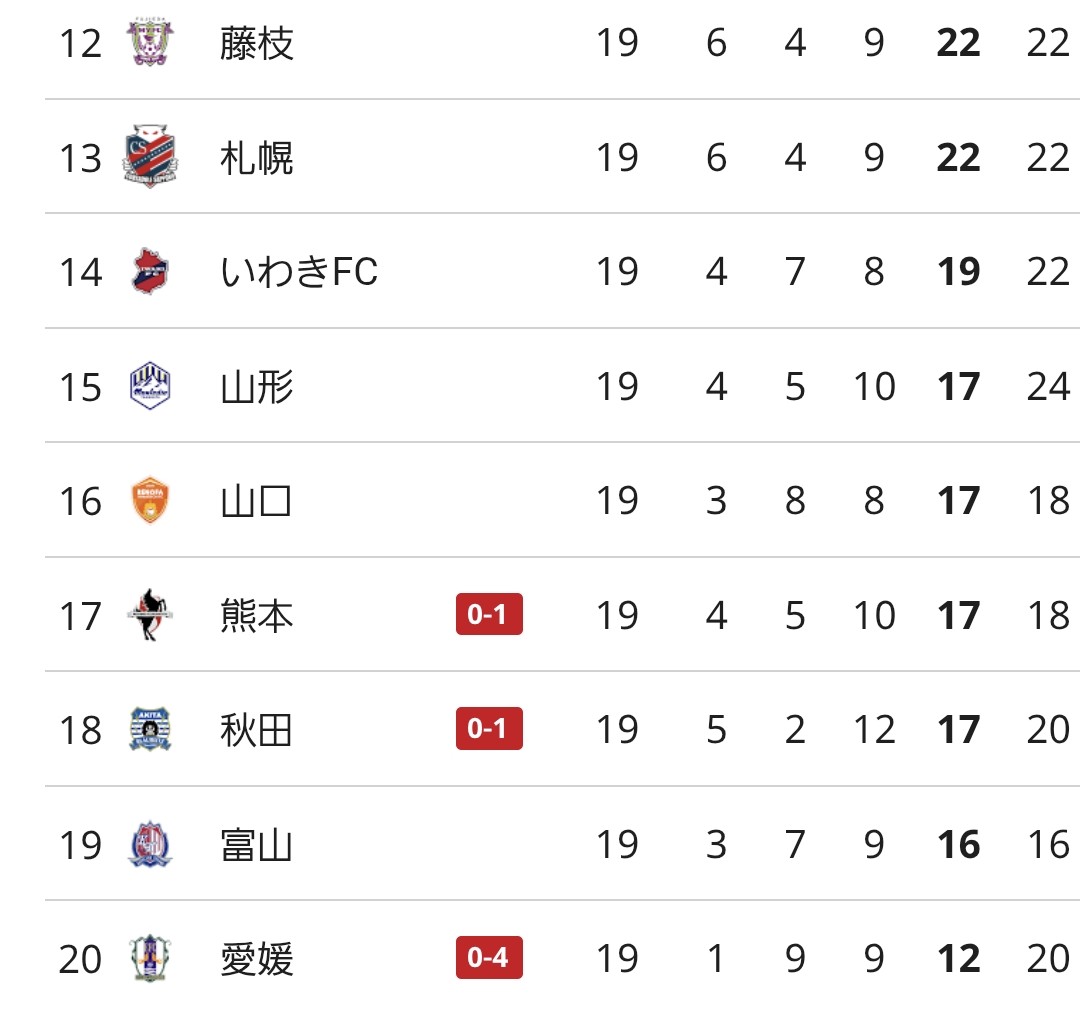
Task: Click the 秋田 team crest icon
Action: [150, 729]
